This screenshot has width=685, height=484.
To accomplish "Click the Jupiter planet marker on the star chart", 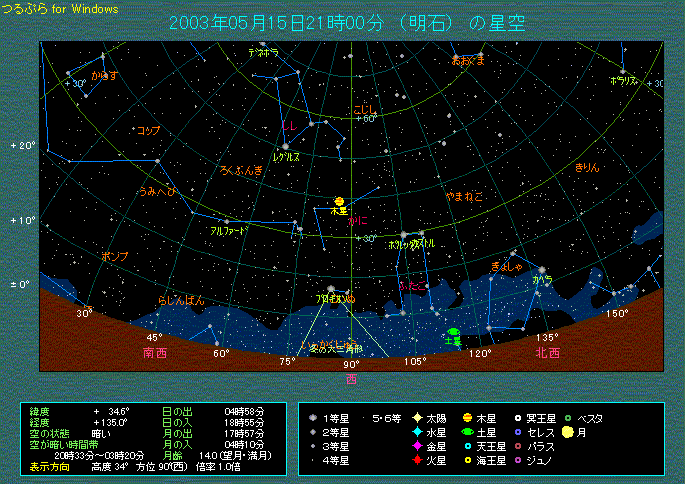I will pos(339,202).
